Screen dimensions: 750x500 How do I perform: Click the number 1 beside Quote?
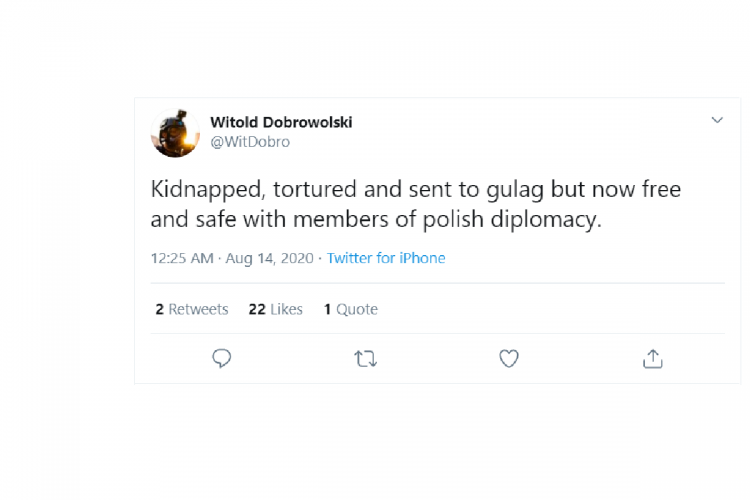click(x=327, y=309)
